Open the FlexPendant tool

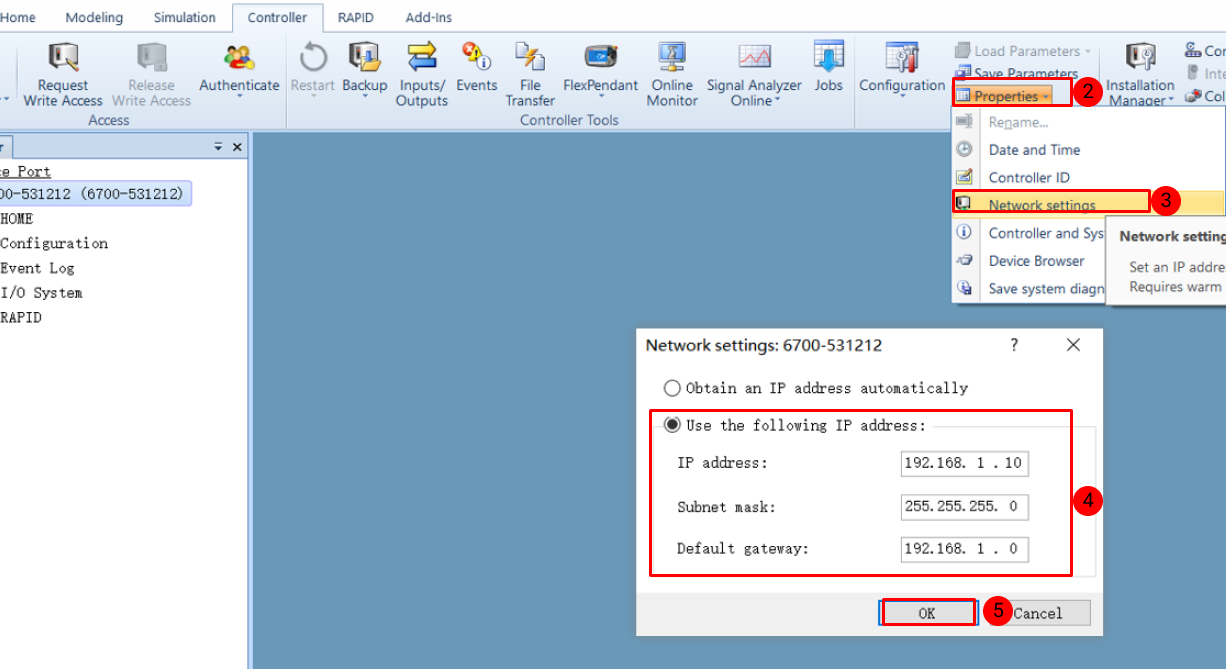click(x=600, y=68)
